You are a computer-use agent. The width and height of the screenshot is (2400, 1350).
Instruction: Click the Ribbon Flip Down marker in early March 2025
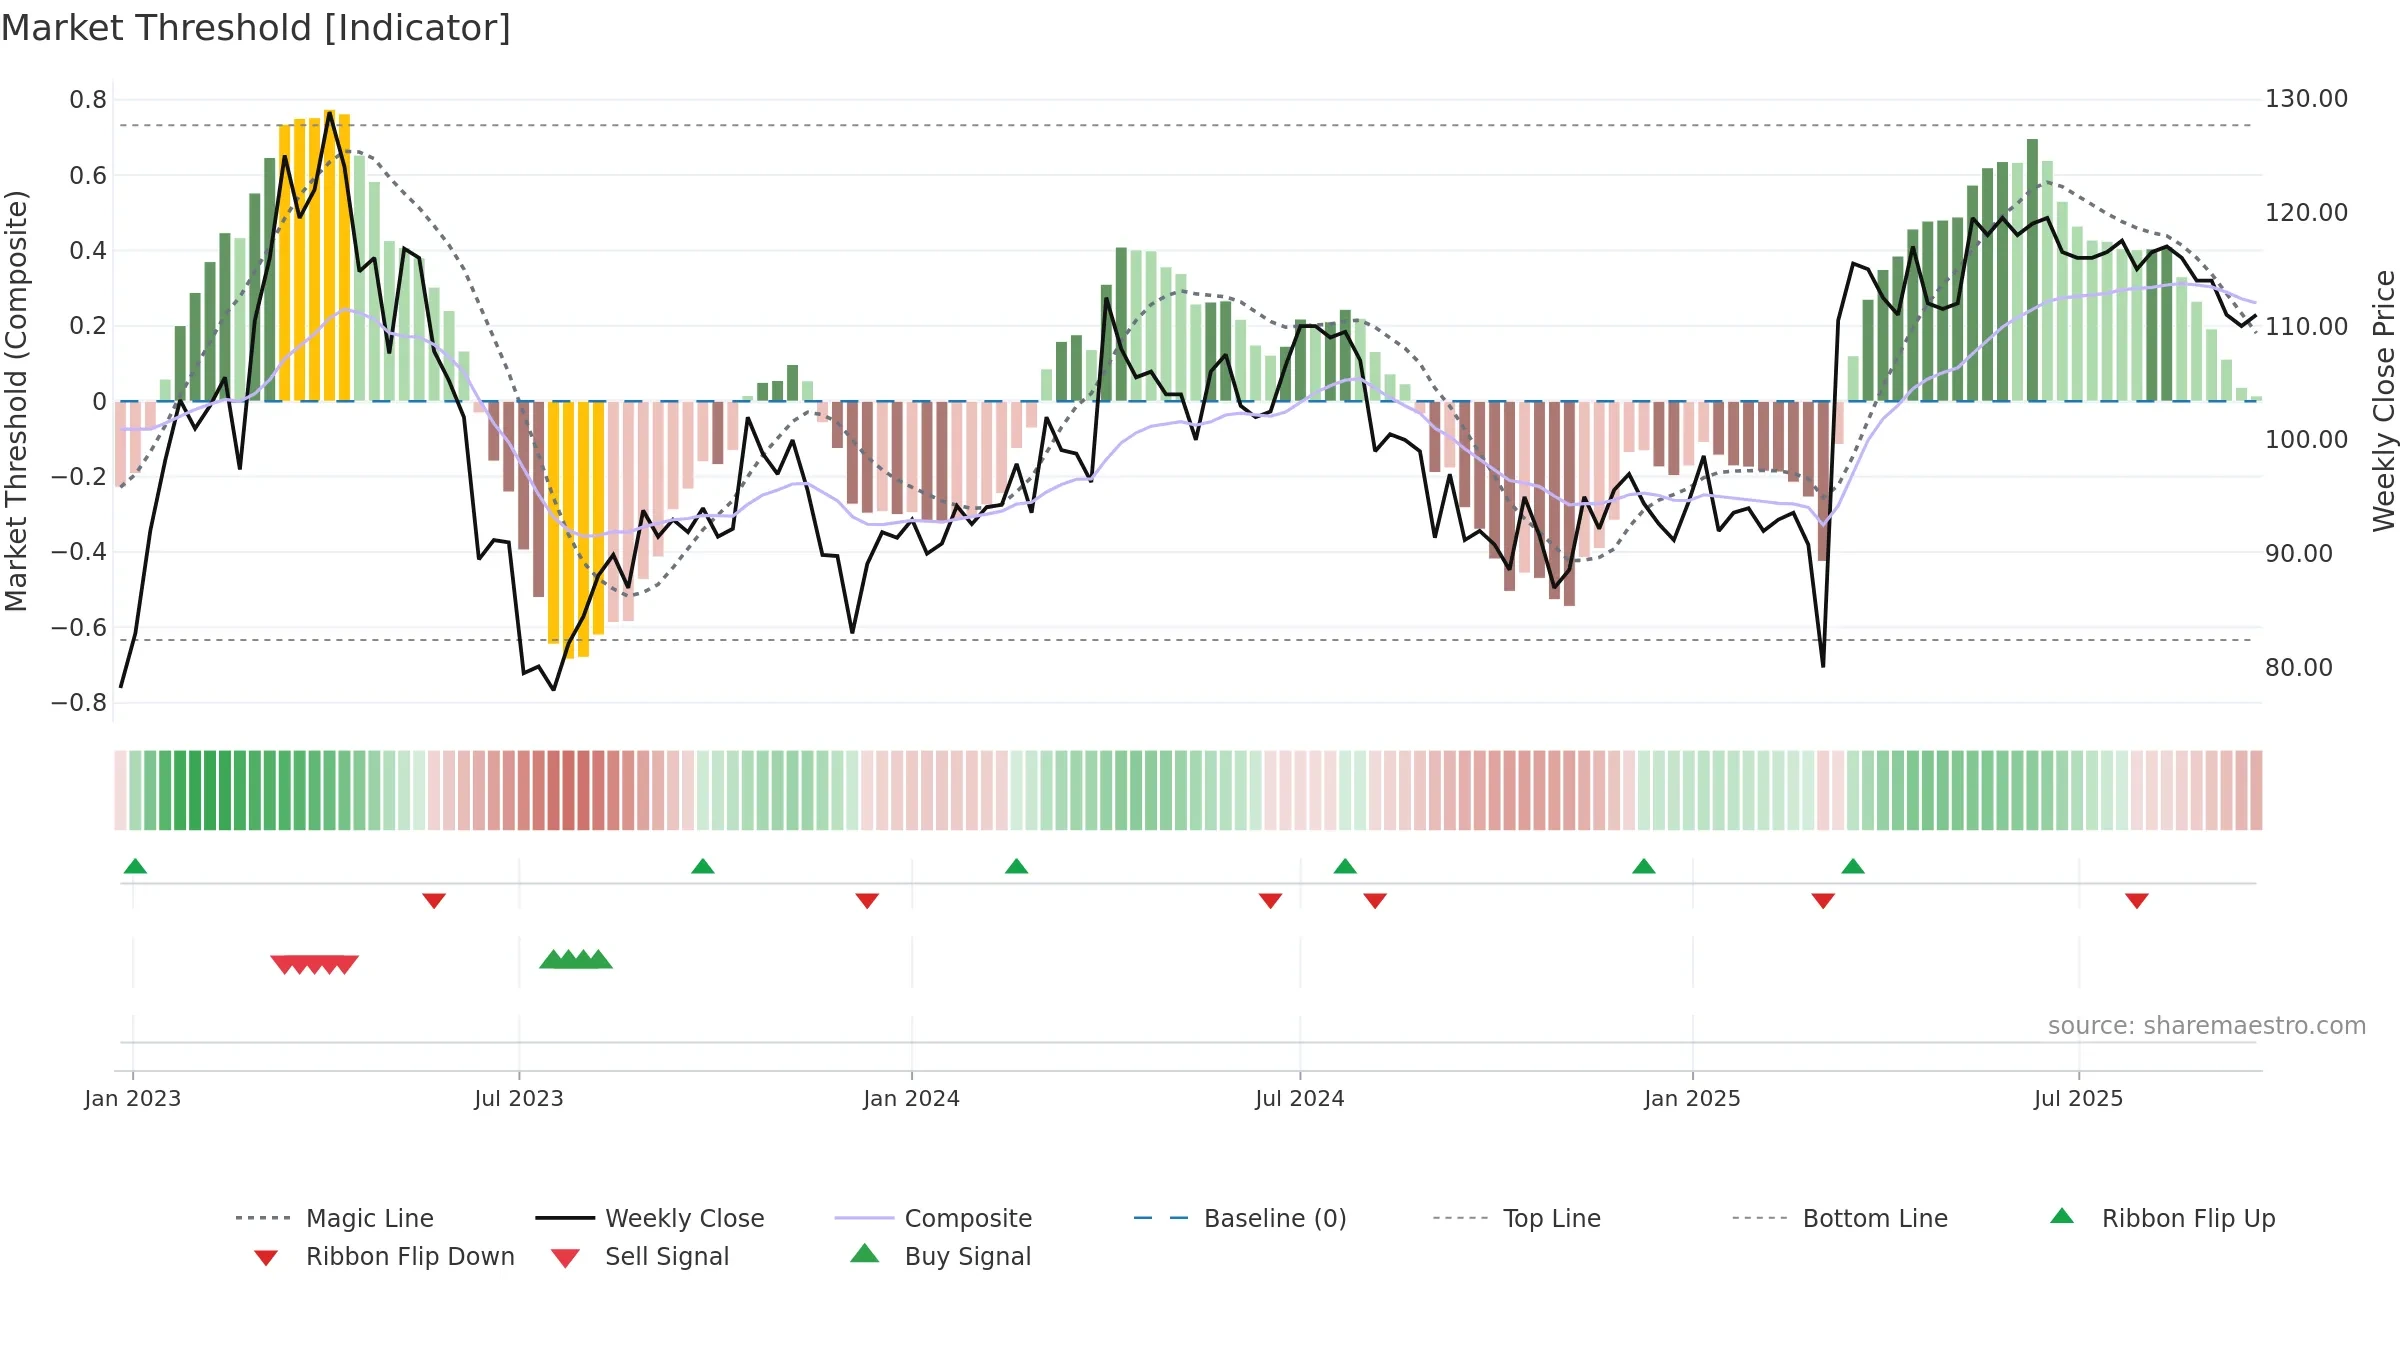click(1823, 901)
